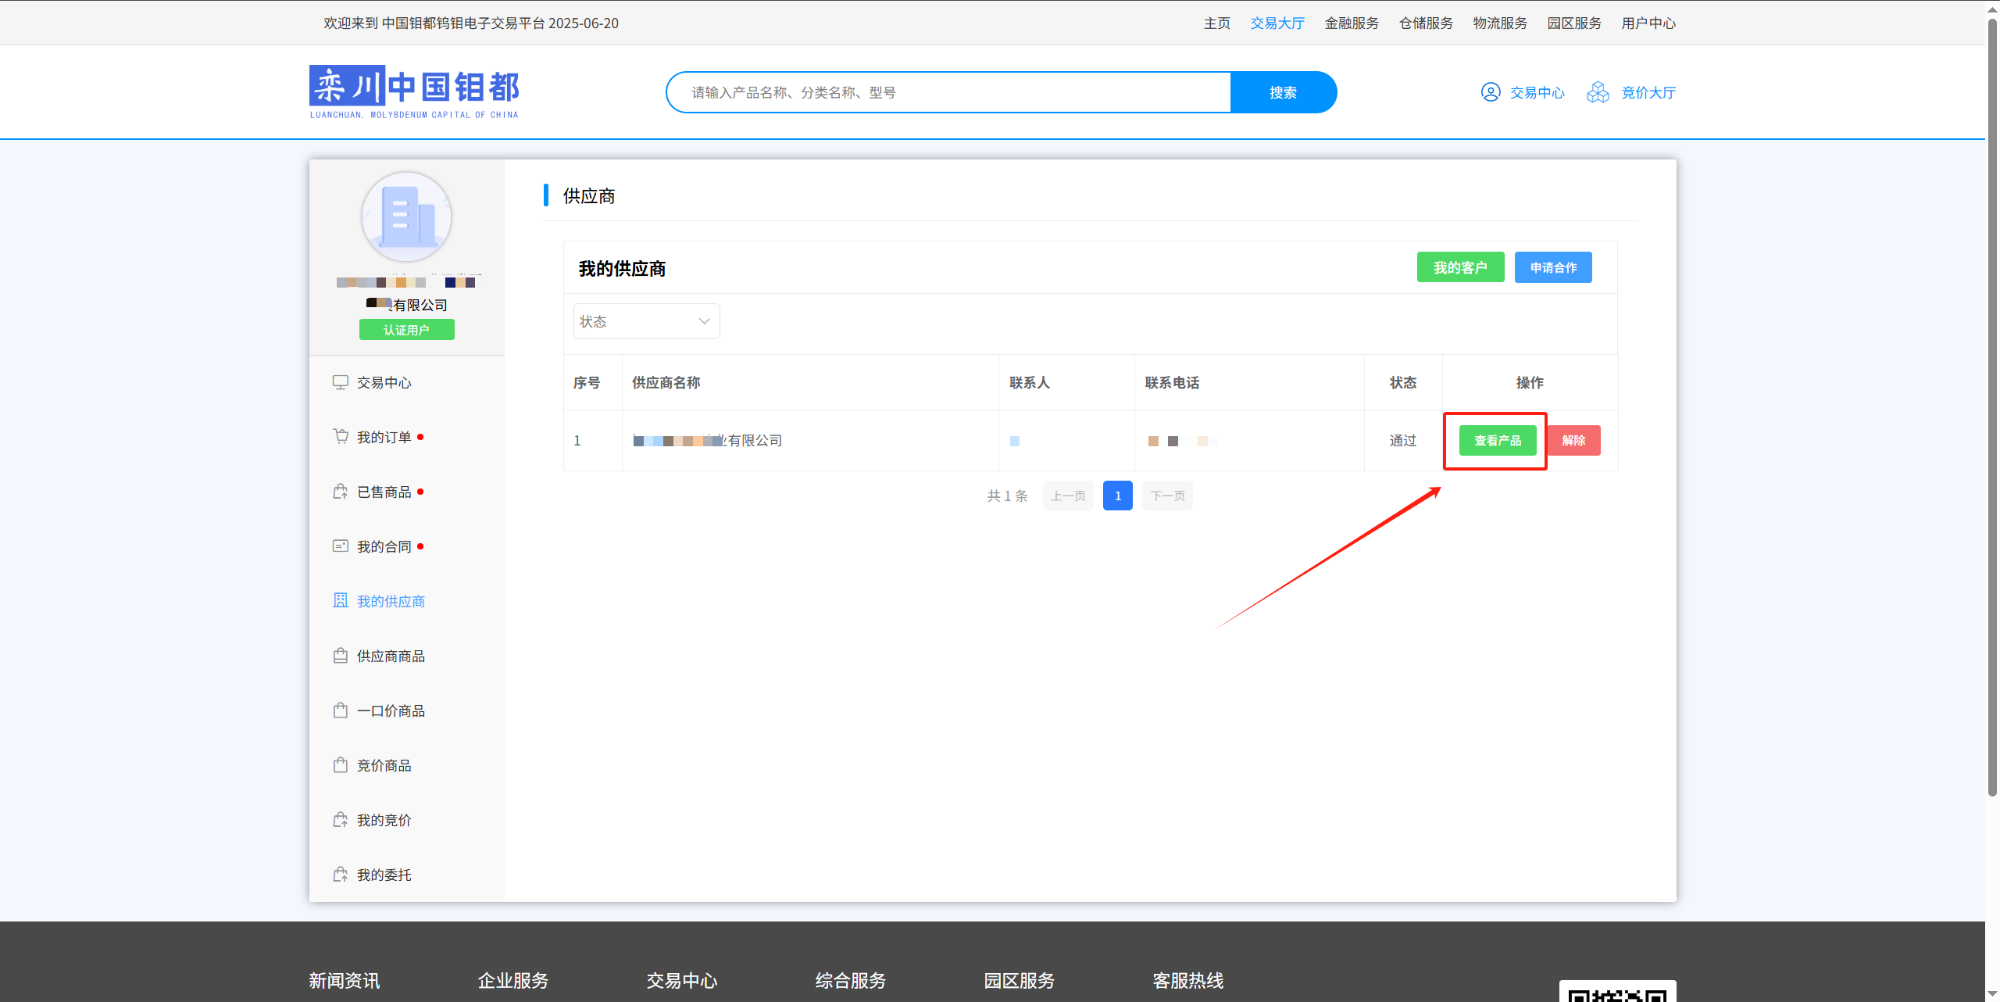Click the 我的订单 cart icon in sidebar
Screen dimensions: 2000x1002
[340, 437]
